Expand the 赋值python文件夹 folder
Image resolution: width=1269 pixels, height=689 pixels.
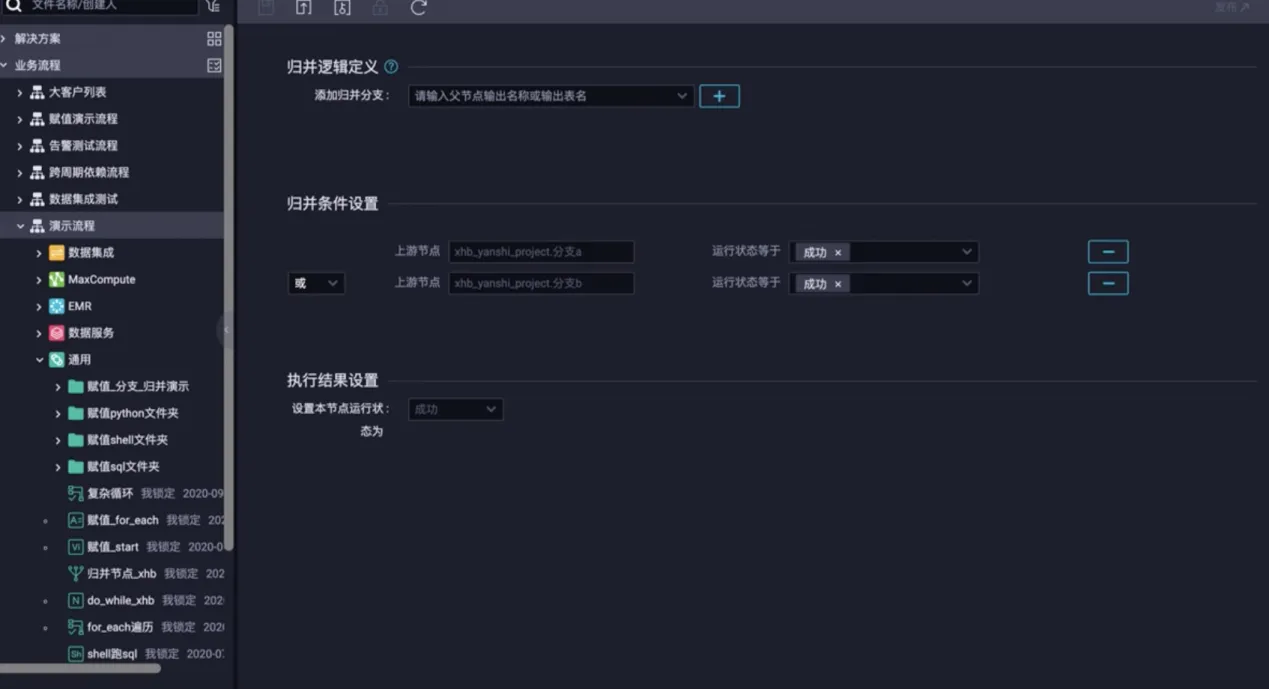(58, 413)
